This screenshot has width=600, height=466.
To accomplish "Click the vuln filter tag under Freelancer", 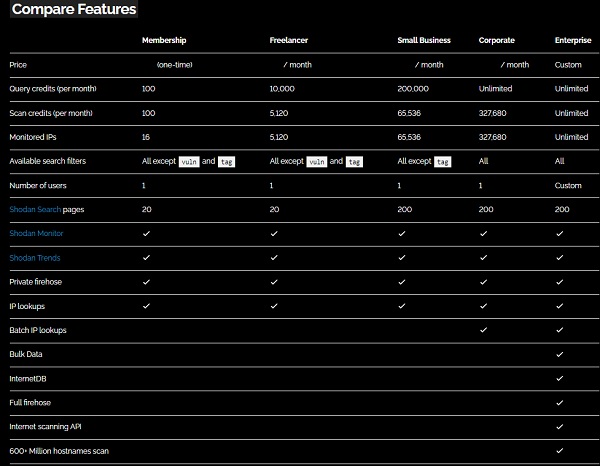I will (x=317, y=162).
